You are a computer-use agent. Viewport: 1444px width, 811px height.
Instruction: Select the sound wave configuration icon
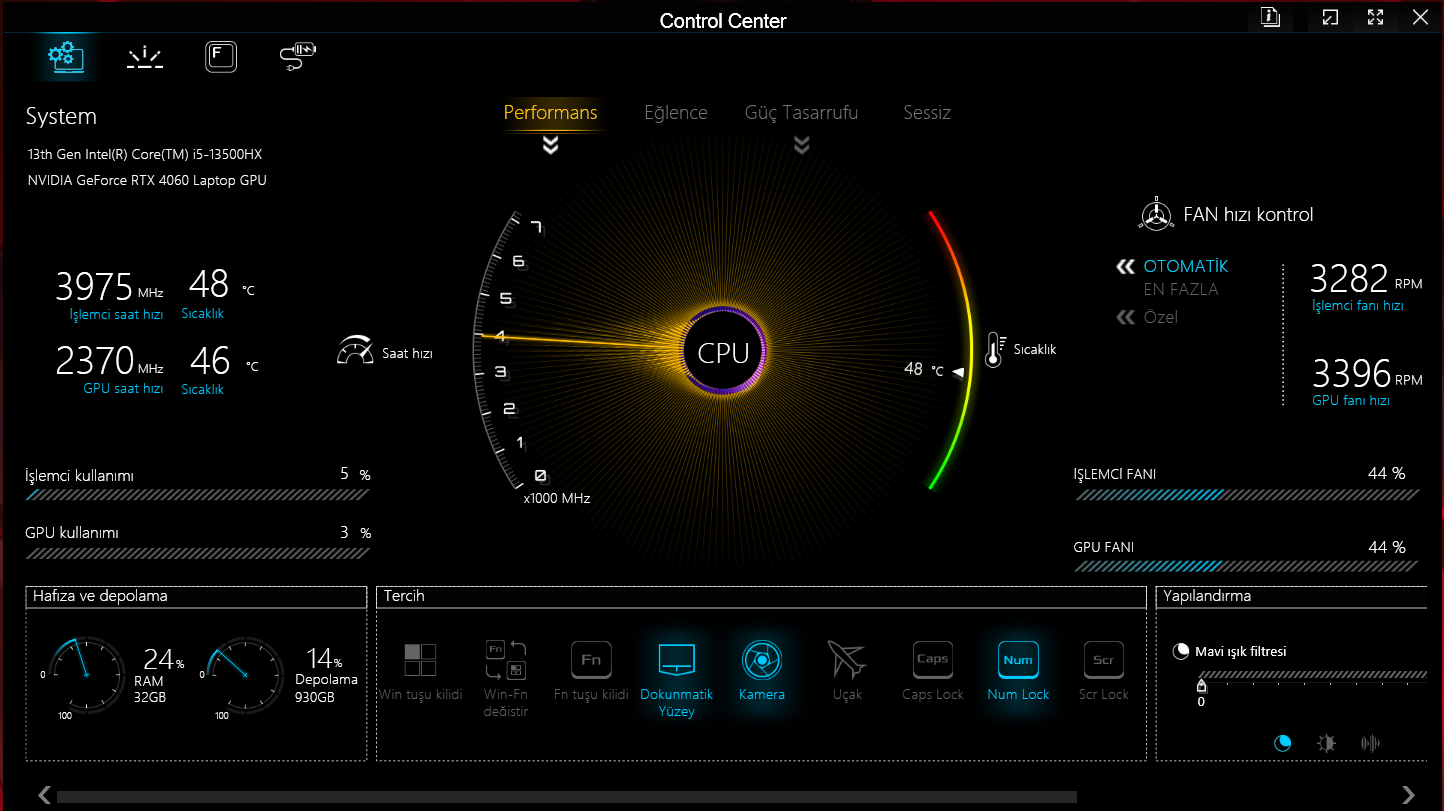pos(1370,743)
